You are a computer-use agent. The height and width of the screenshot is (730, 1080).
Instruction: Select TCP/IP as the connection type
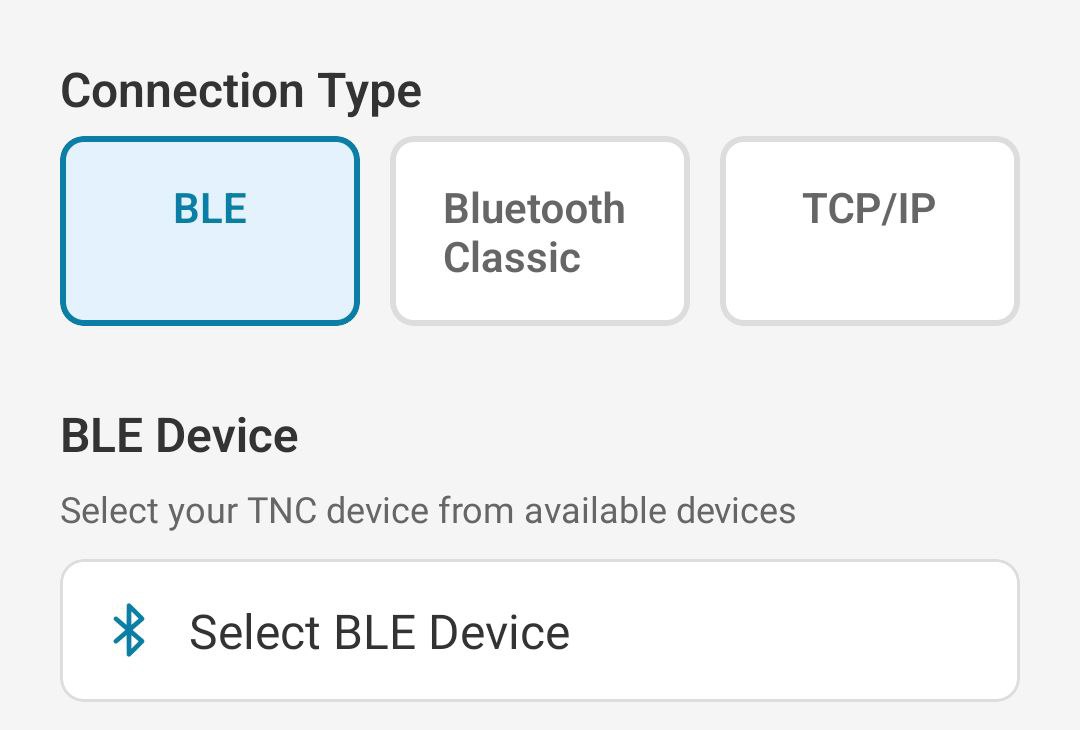click(869, 230)
